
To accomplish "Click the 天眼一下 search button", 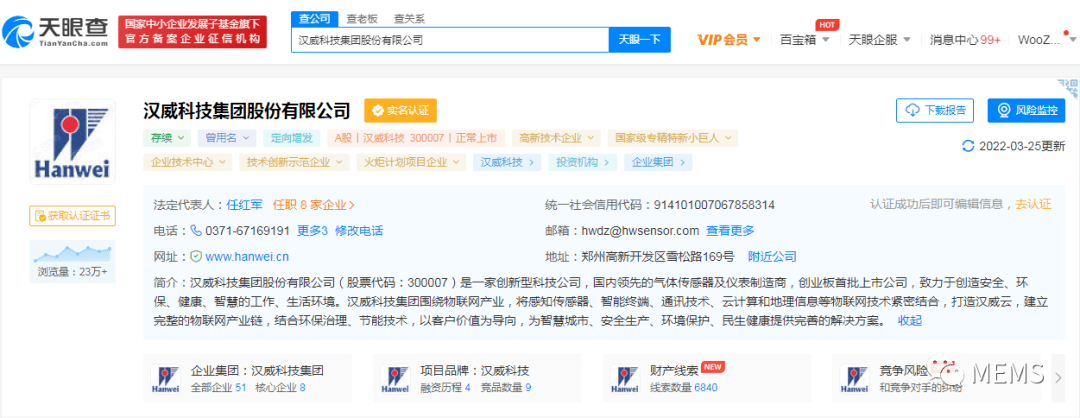I will pyautogui.click(x=639, y=40).
